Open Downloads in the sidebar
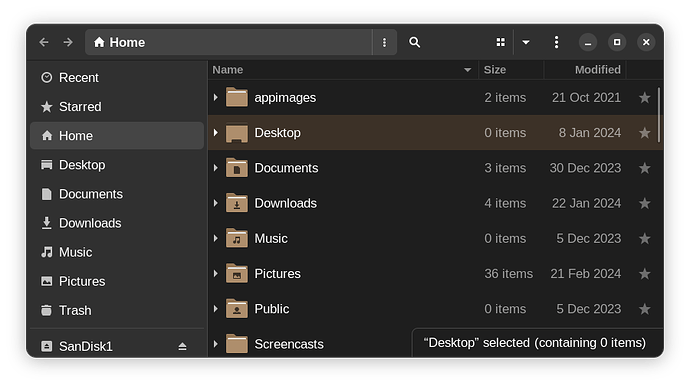This screenshot has width=690, height=386. click(x=117, y=223)
